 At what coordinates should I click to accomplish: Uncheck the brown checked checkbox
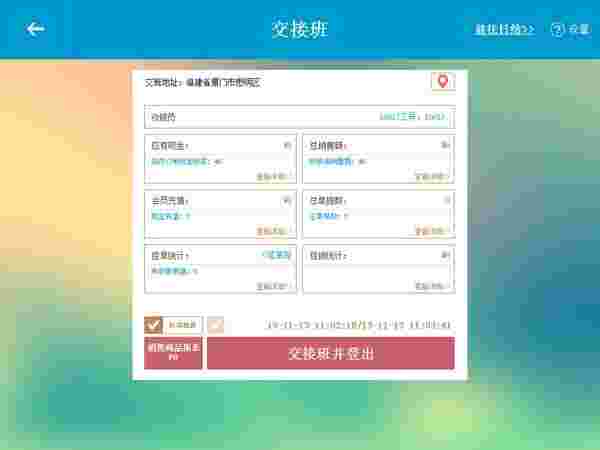(153, 325)
